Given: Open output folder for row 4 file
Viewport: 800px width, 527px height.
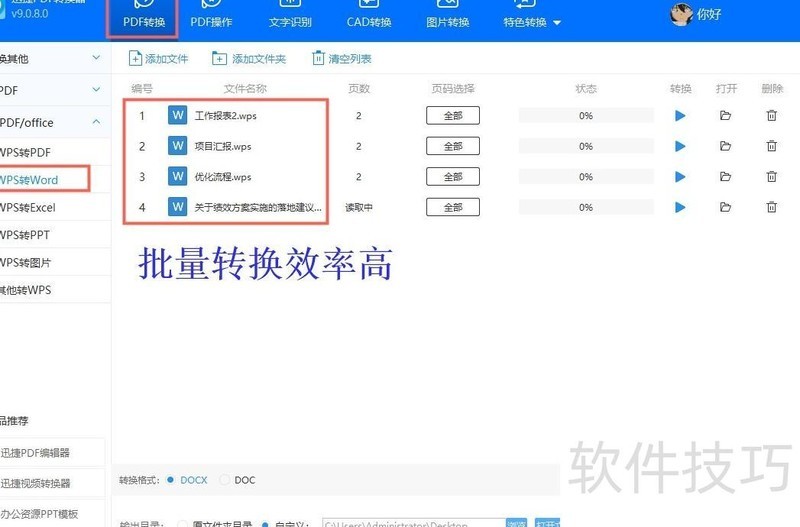Looking at the screenshot, I should pyautogui.click(x=725, y=207).
